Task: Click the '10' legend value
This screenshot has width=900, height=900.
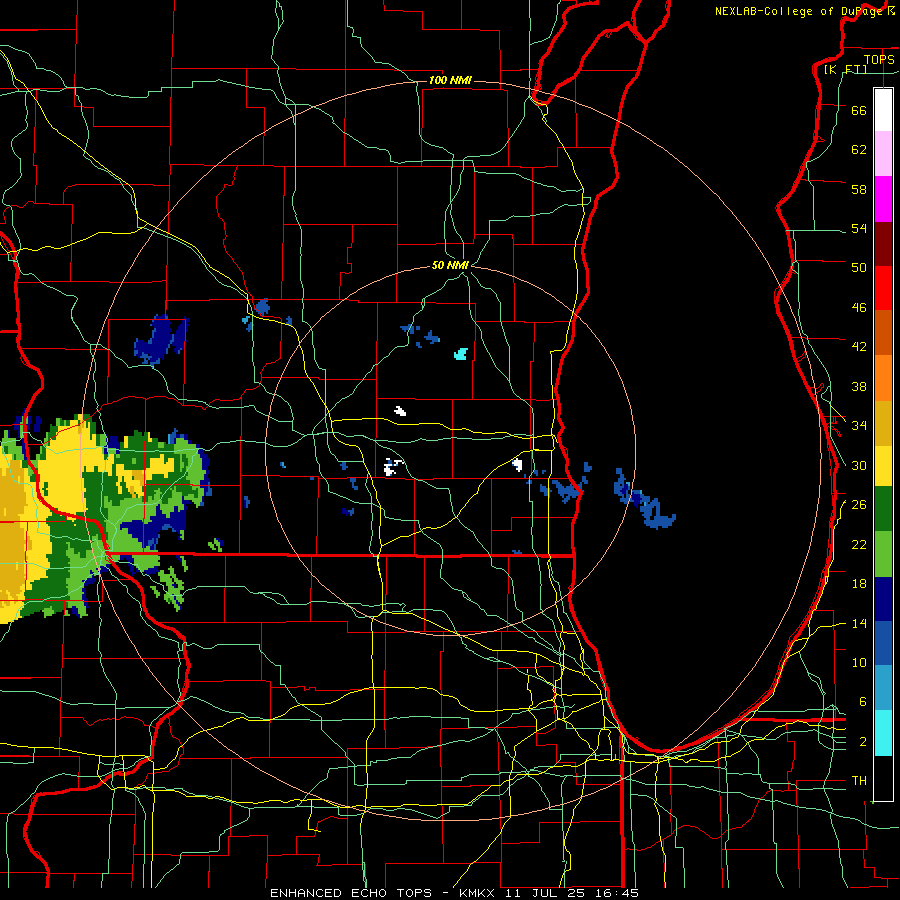Action: point(859,662)
